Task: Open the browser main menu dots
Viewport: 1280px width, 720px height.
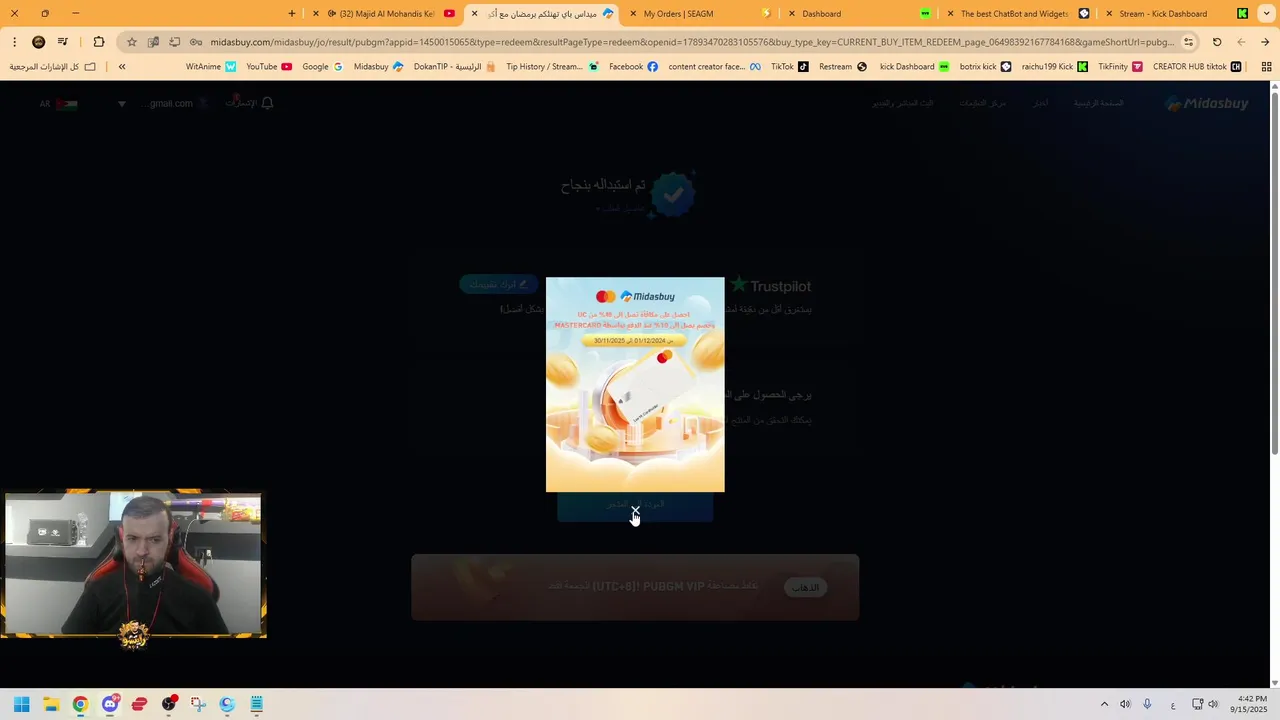Action: [14, 42]
